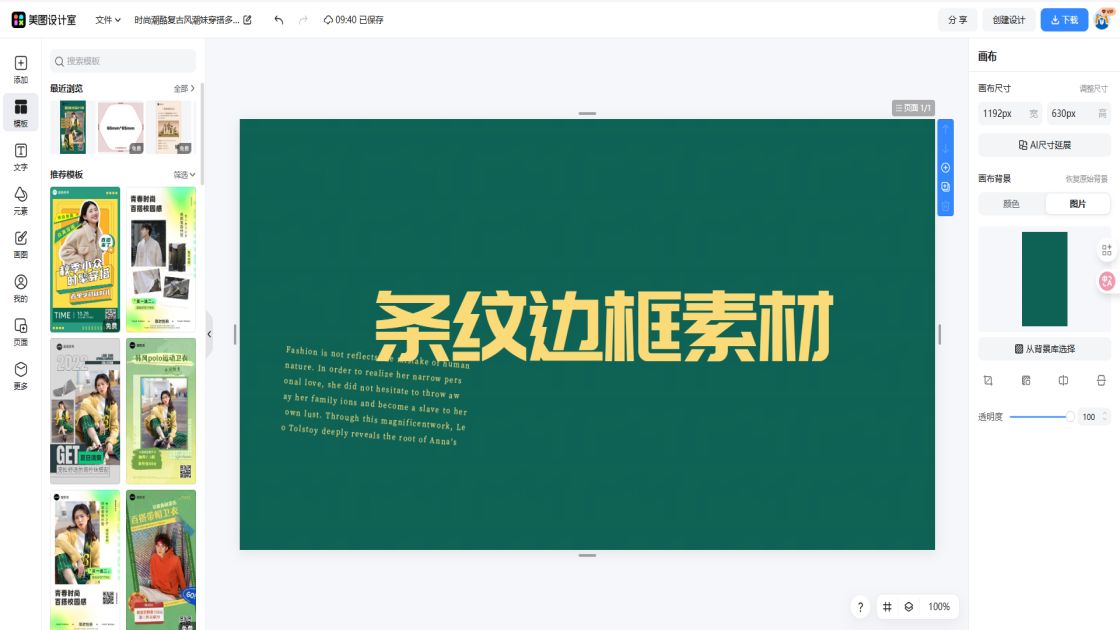
Task: Duplicate the current page icon
Action: (x=945, y=187)
